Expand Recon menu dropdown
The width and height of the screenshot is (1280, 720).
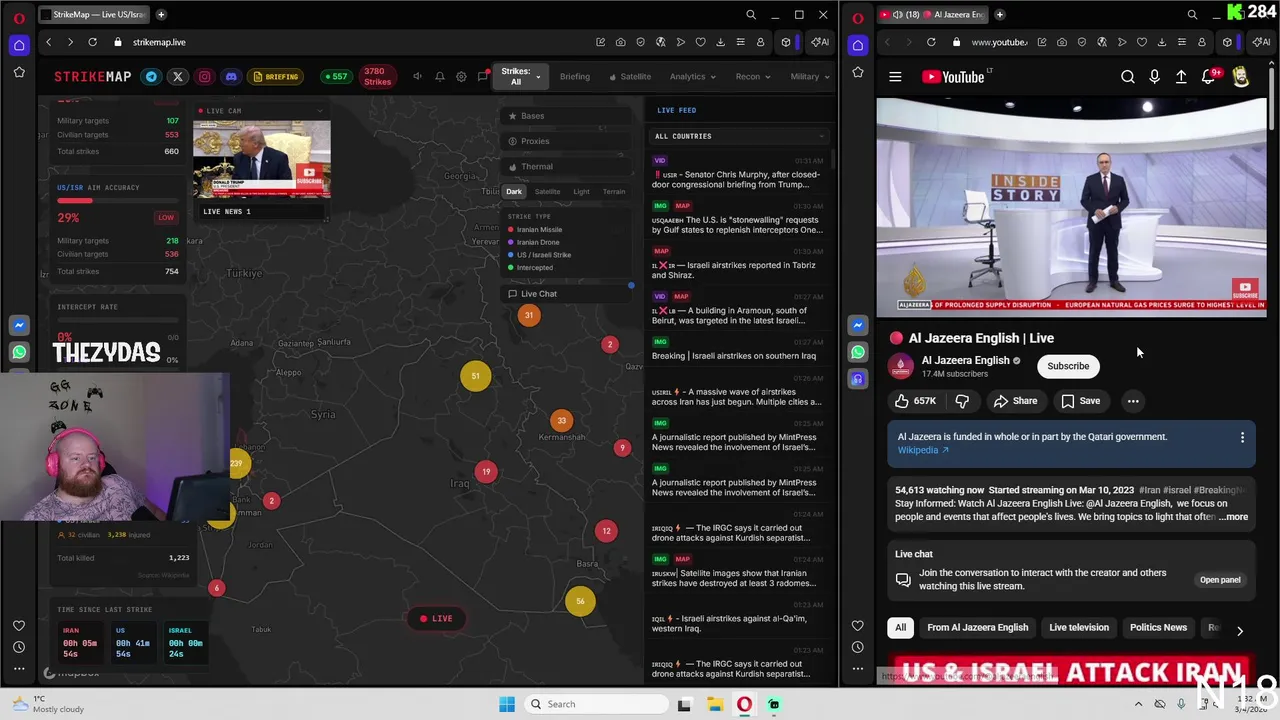point(752,77)
